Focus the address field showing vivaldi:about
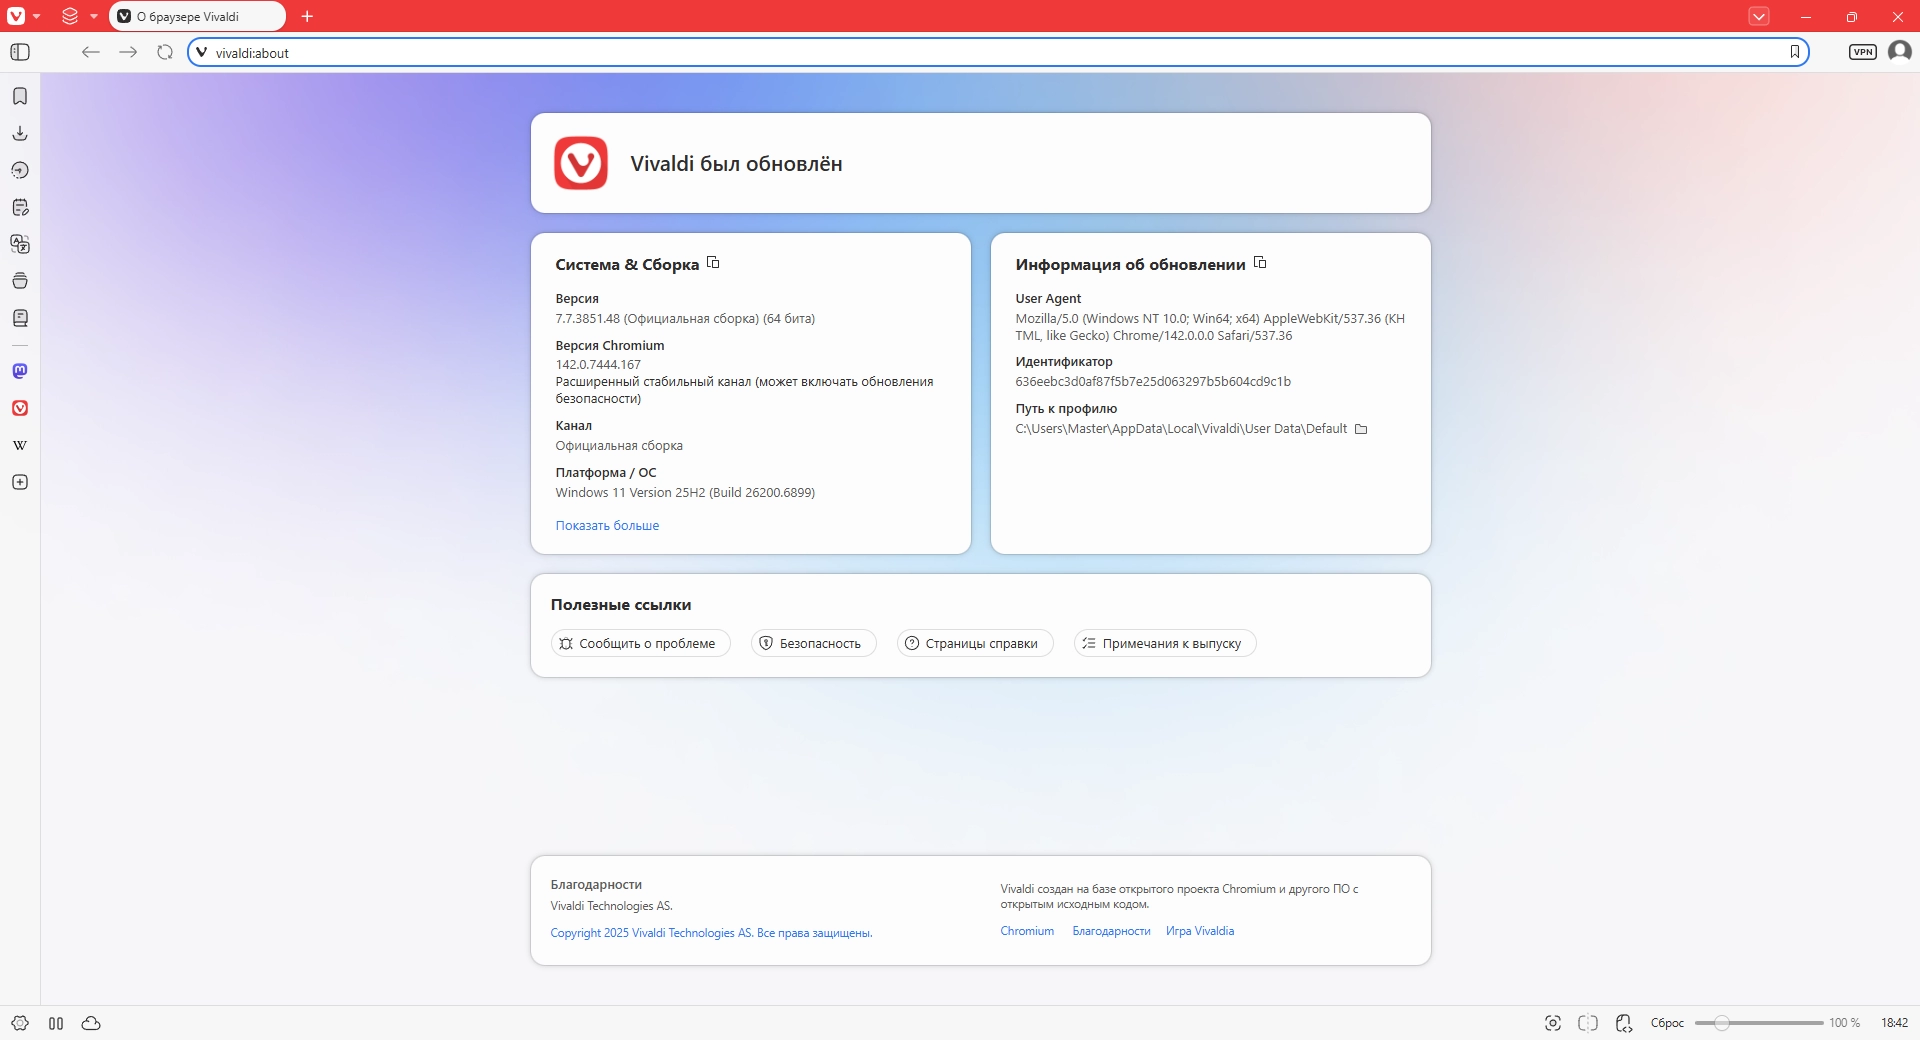 [997, 52]
